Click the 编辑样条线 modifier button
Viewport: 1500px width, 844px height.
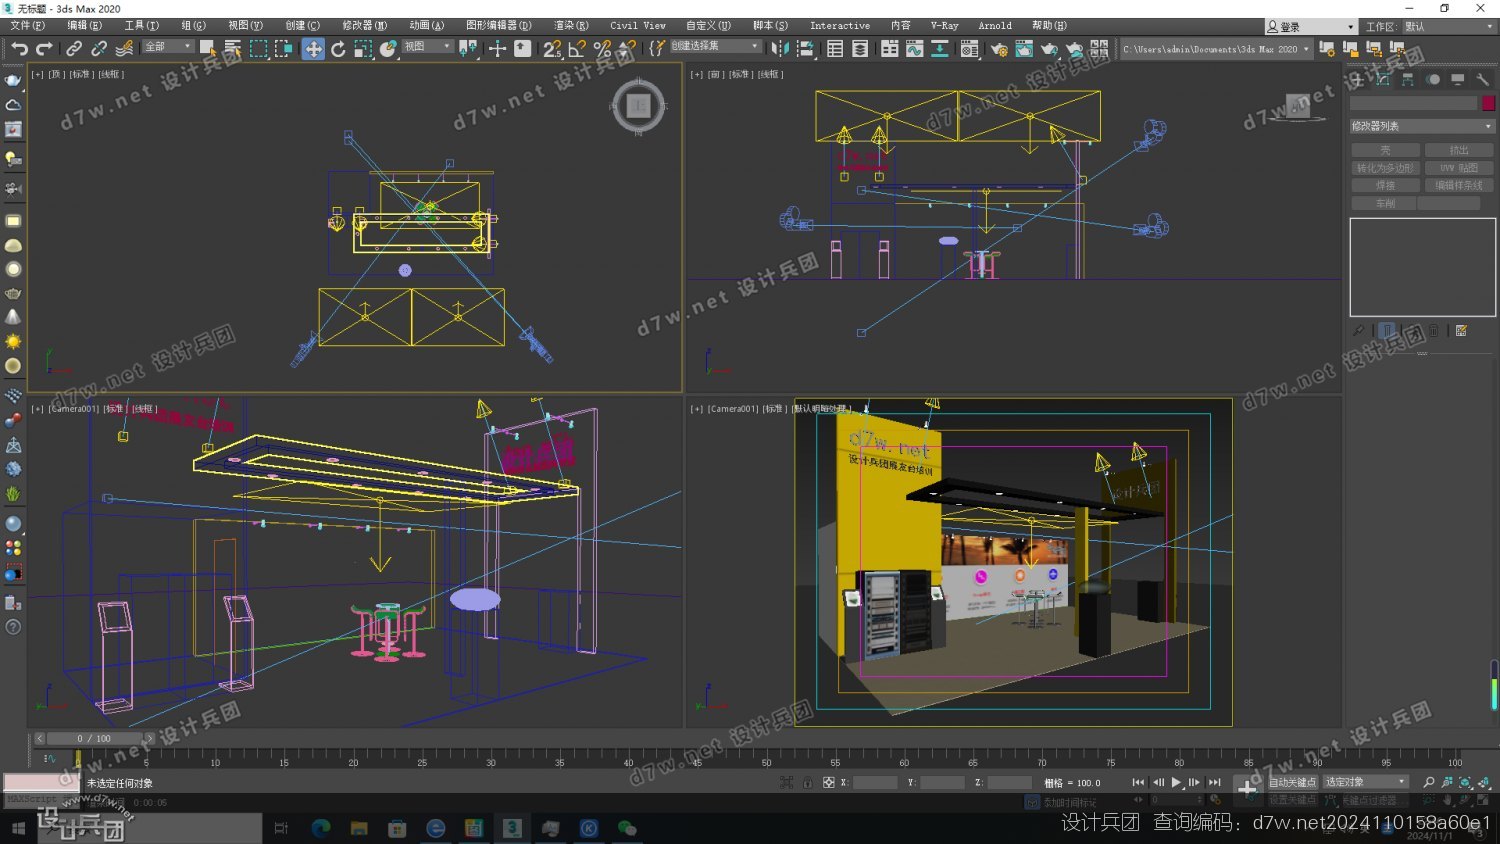click(1459, 185)
